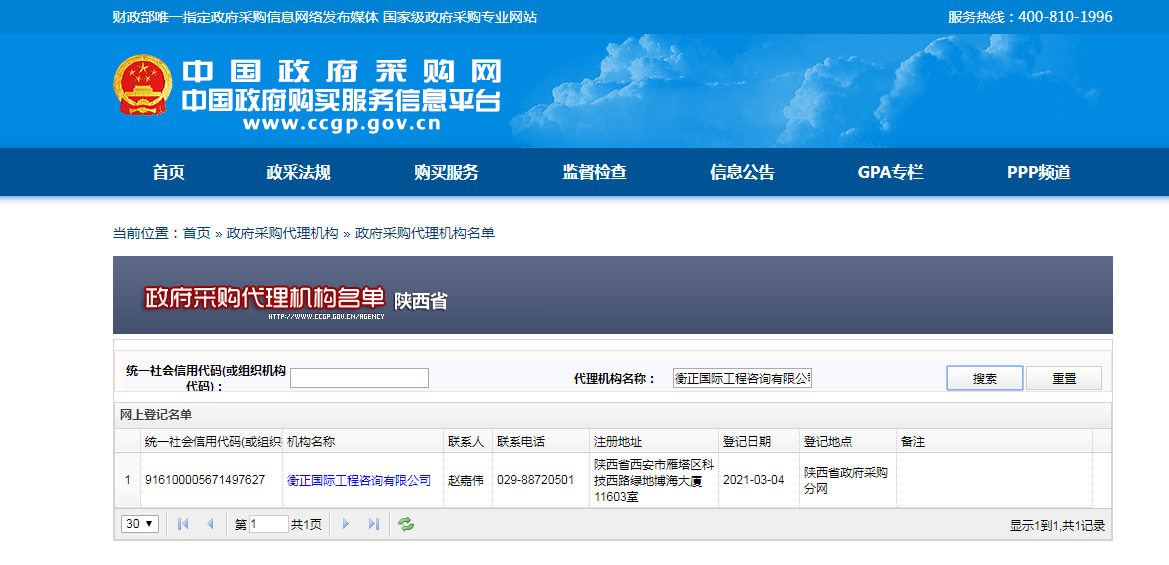Open 监督检查 navigation item
This screenshot has width=1169, height=565.
[594, 172]
